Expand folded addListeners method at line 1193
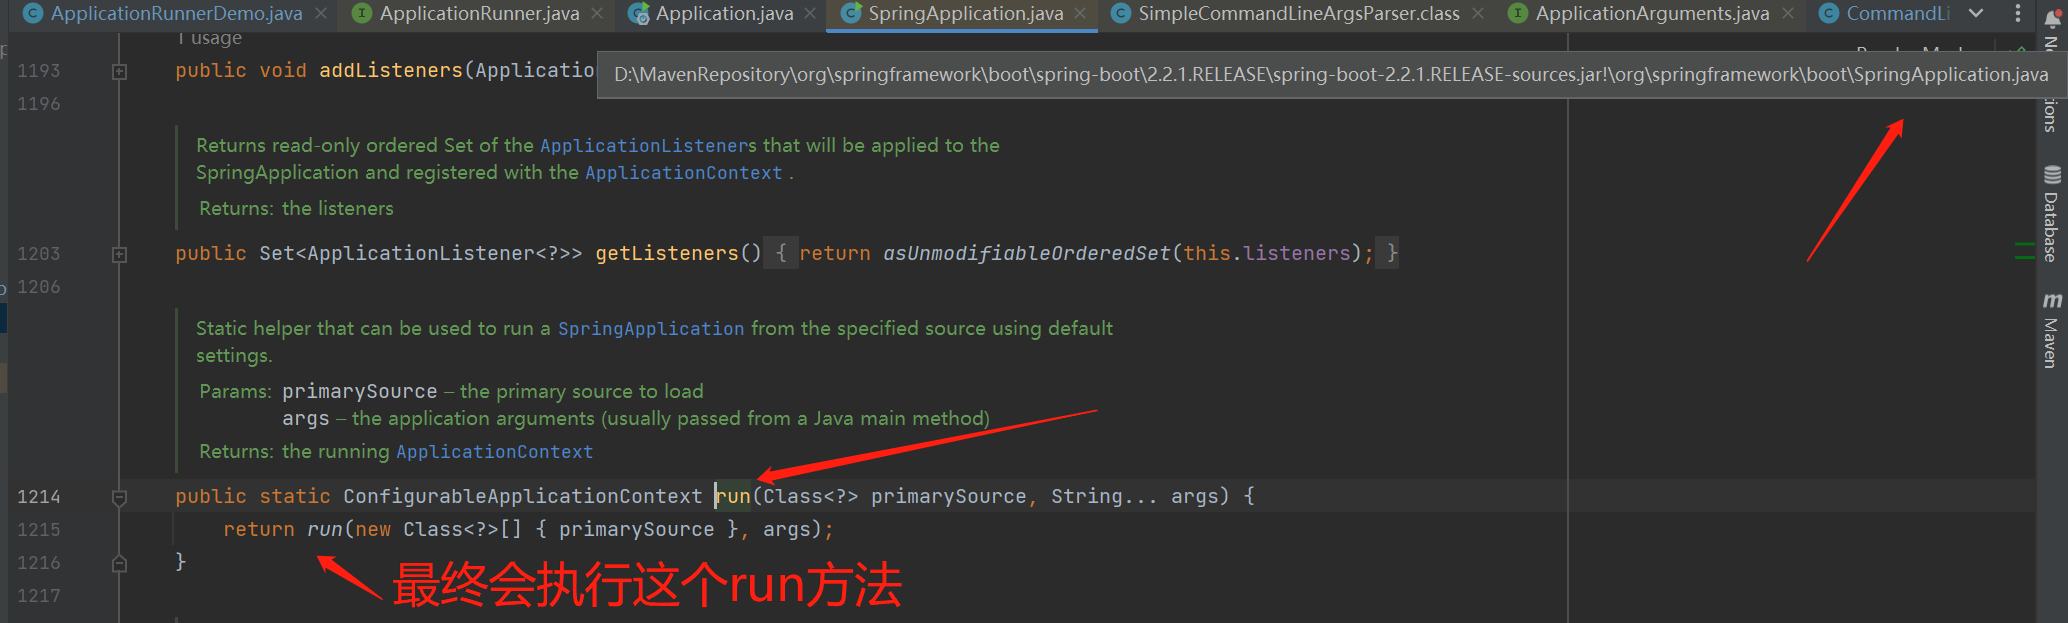Viewport: 2068px width, 623px height. coord(119,71)
